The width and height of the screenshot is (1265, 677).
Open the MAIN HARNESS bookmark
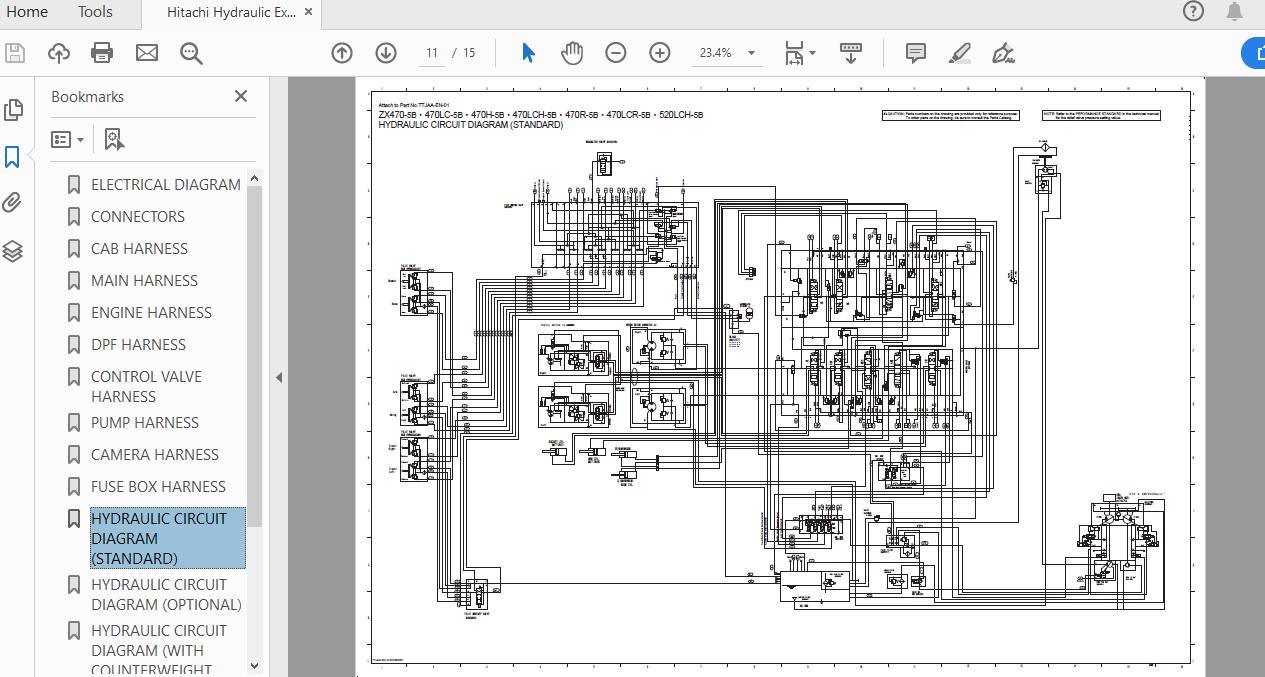(144, 280)
